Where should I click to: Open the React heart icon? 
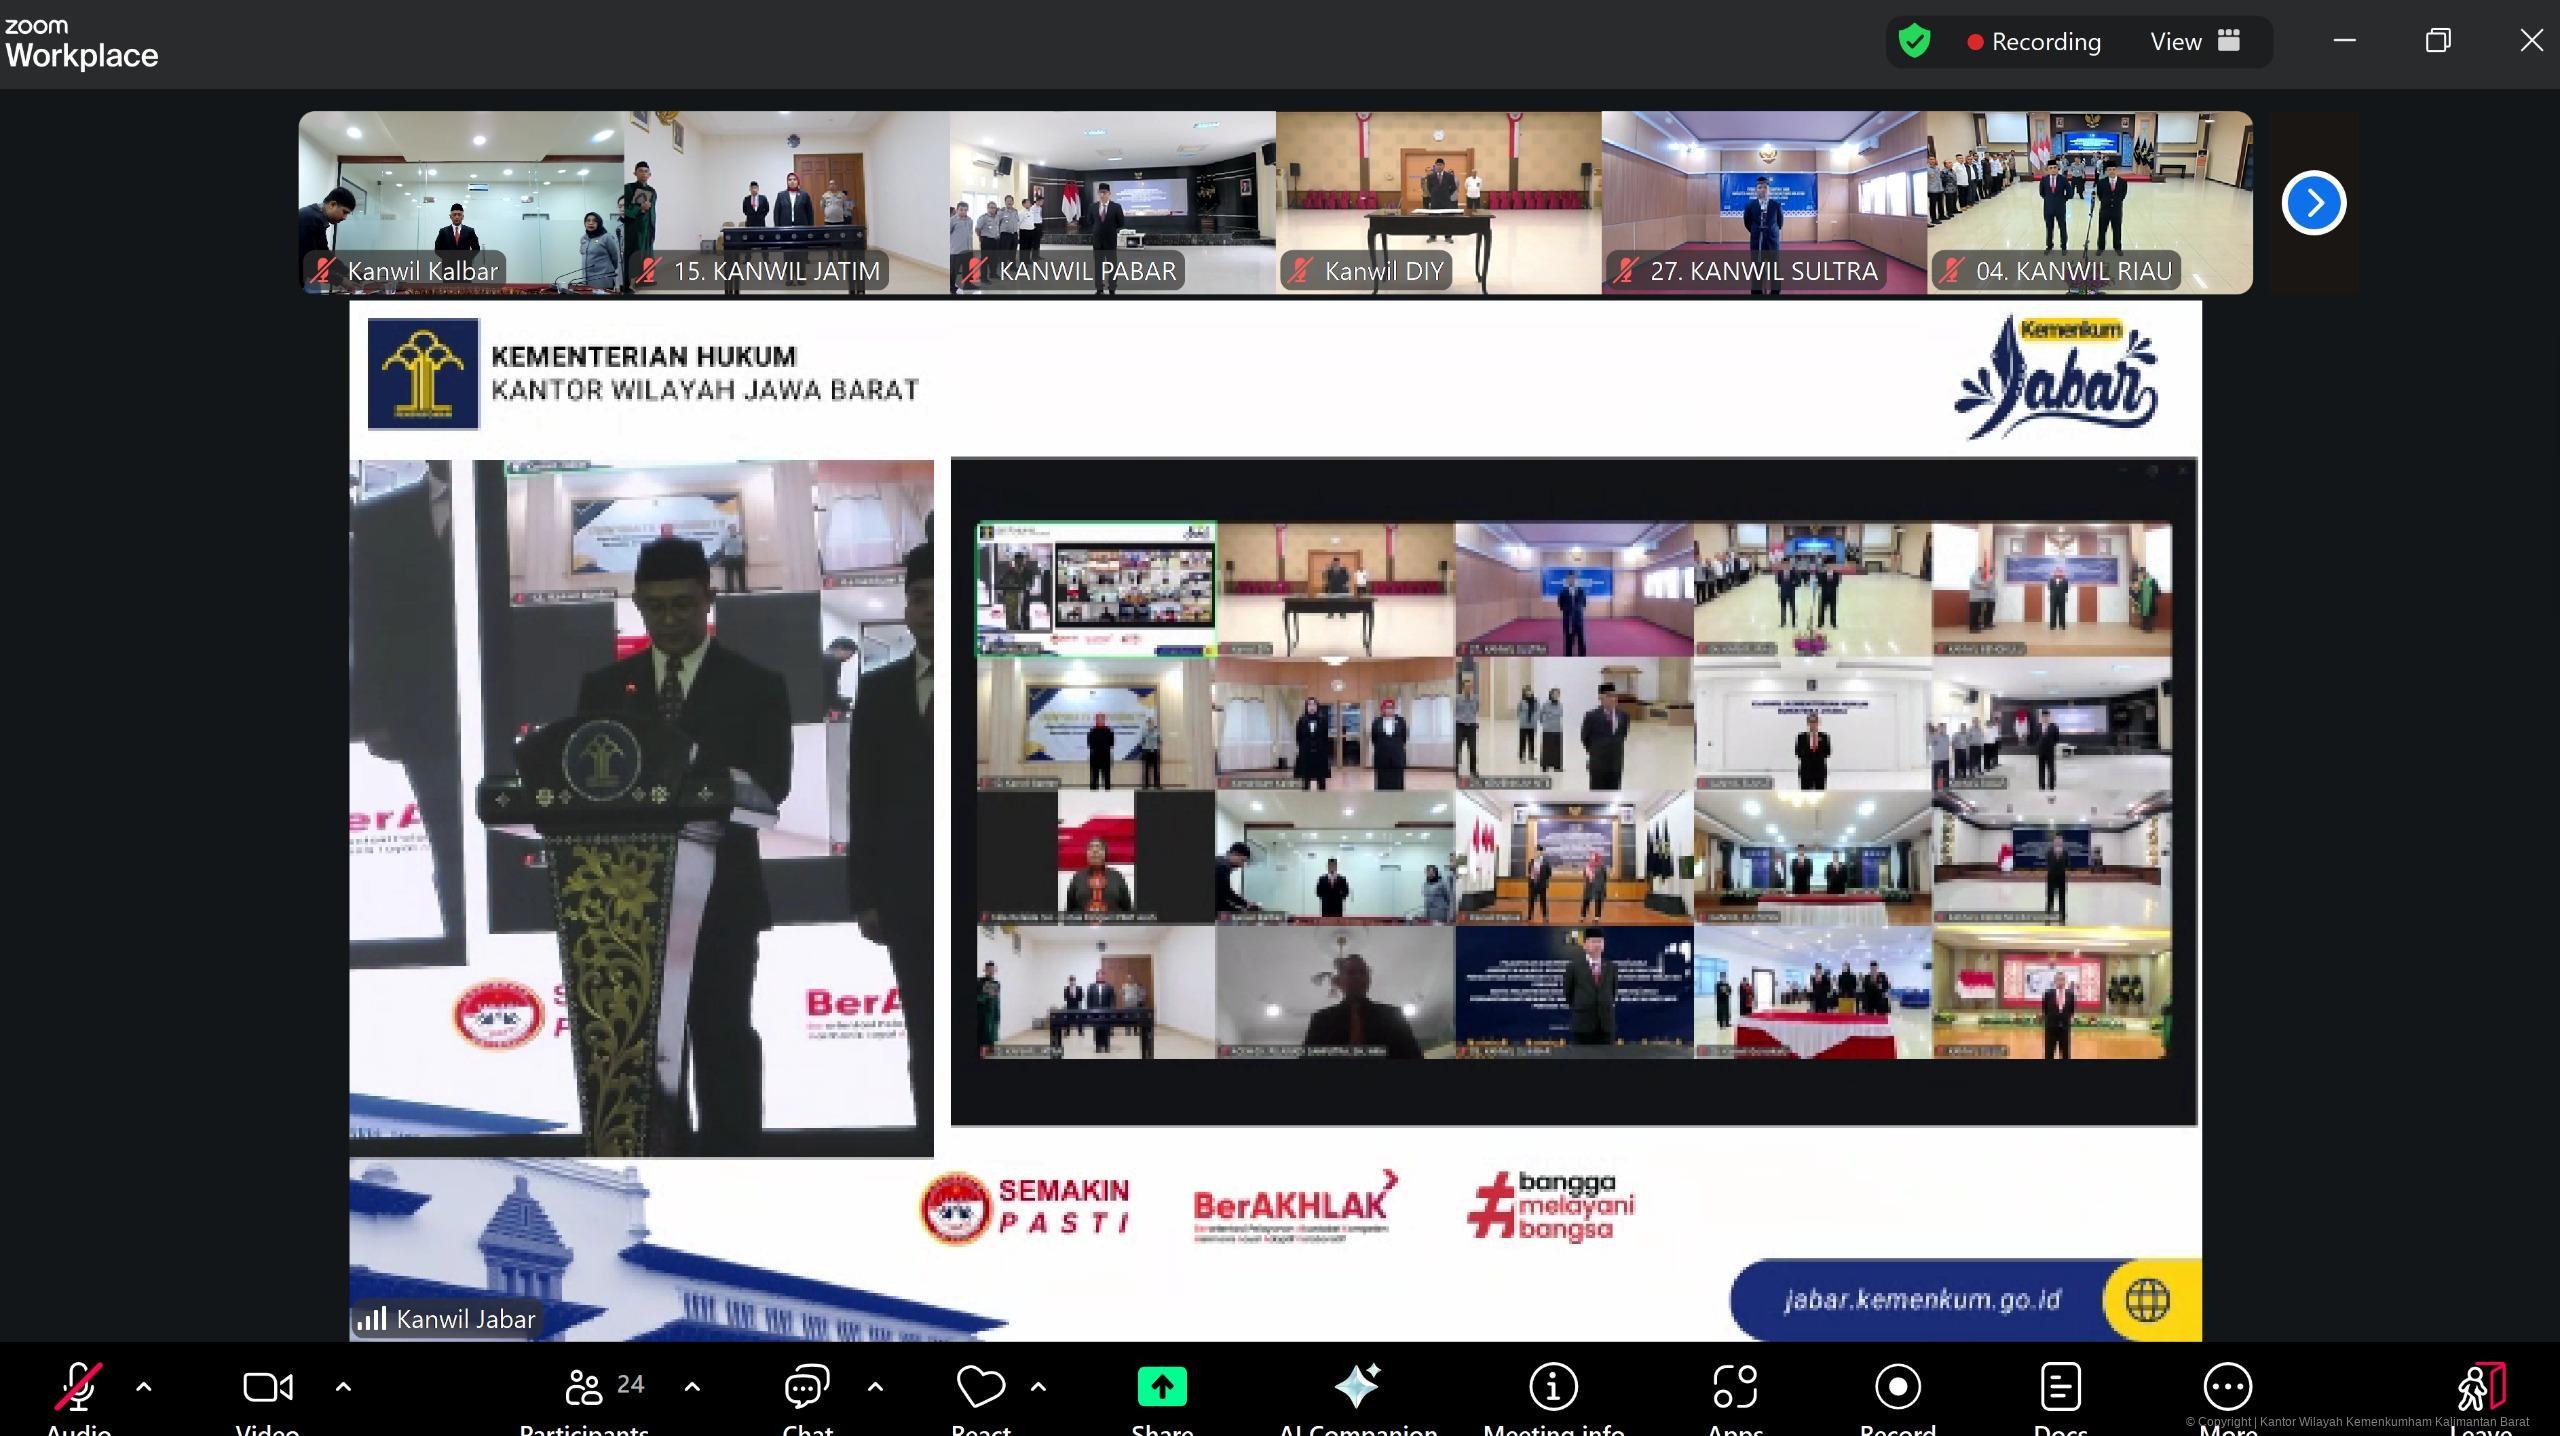(x=980, y=1387)
